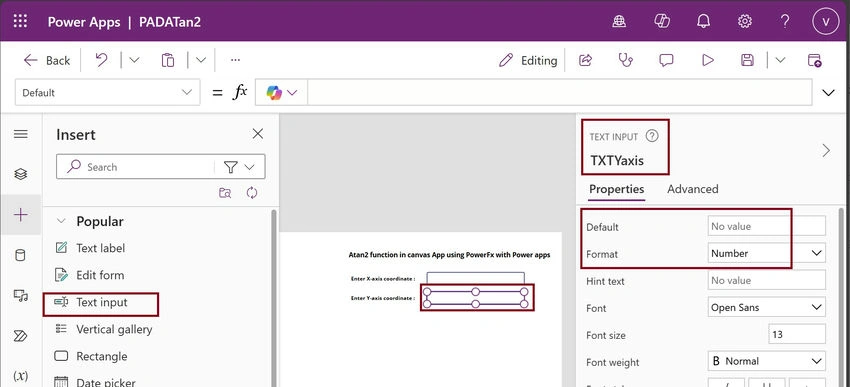850x387 pixels.
Task: Close the Insert pane
Action: 258,134
